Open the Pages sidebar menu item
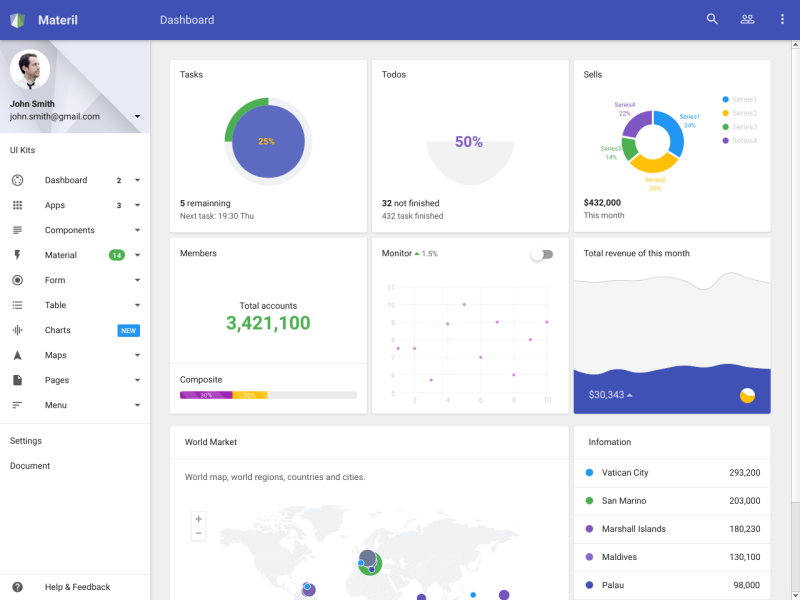Screen dimensions: 800x600 (57, 380)
